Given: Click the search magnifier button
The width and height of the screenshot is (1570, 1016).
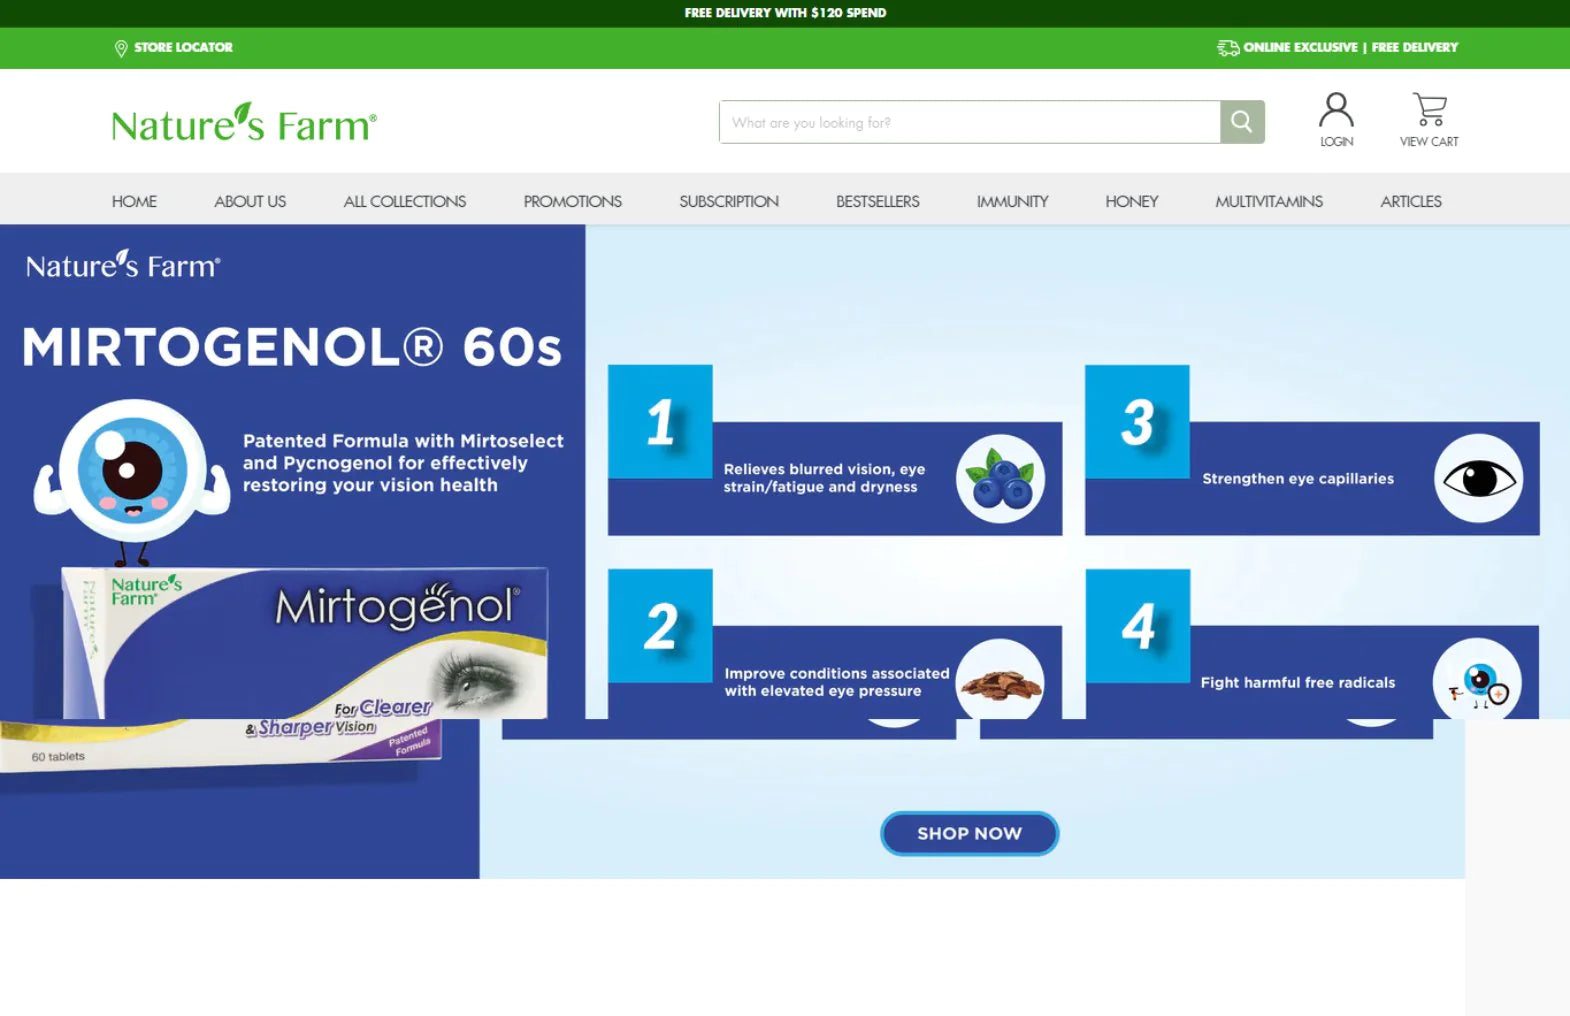Looking at the screenshot, I should pos(1242,122).
